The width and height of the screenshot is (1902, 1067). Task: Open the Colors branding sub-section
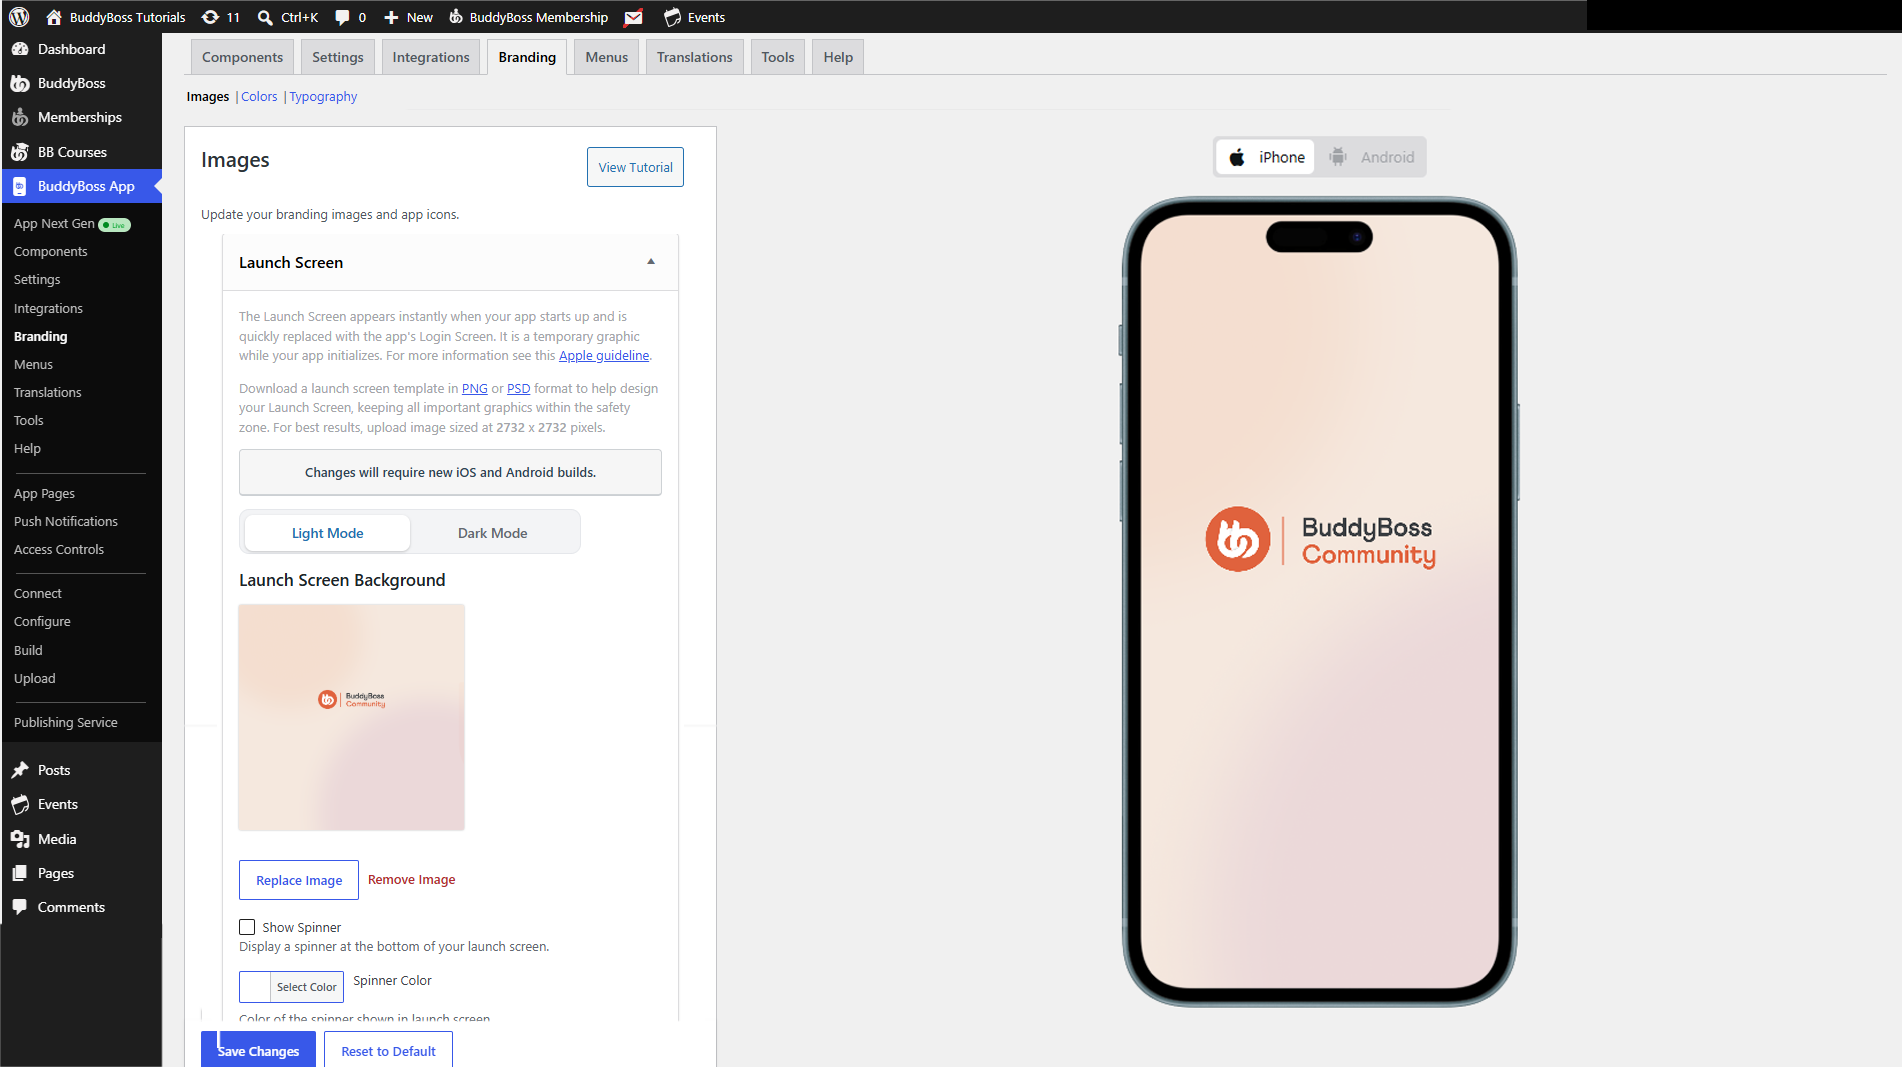click(x=259, y=96)
